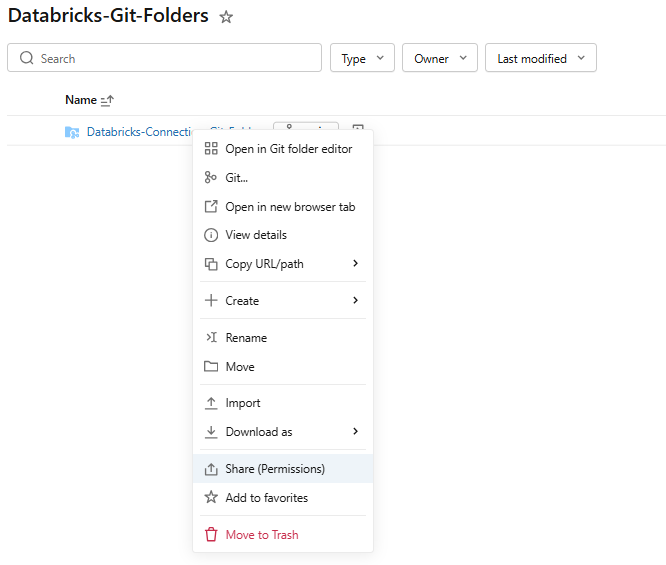
Task: Click the upload arrow icon beside Import
Action: [211, 403]
